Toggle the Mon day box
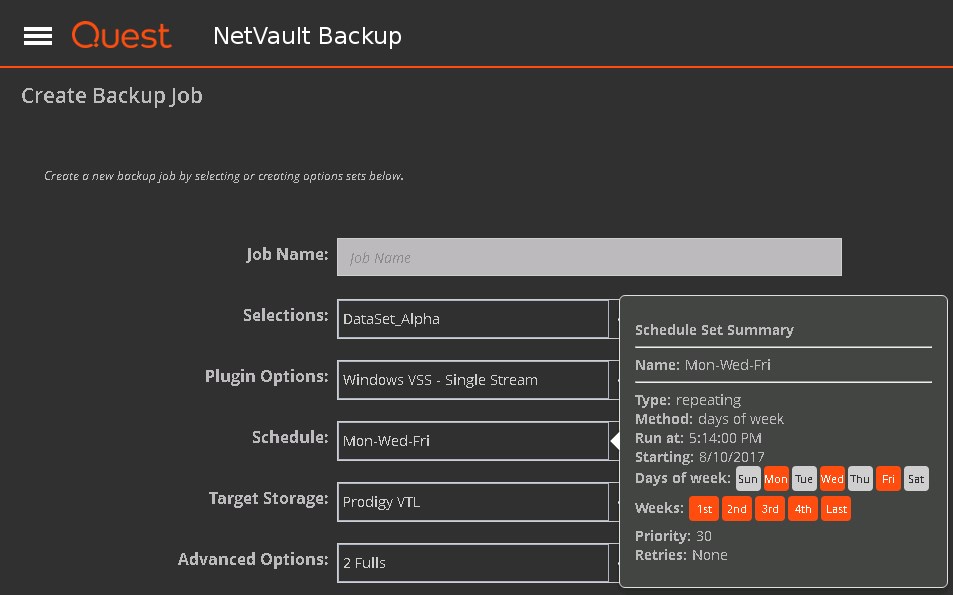The width and height of the screenshot is (953, 595). (776, 479)
